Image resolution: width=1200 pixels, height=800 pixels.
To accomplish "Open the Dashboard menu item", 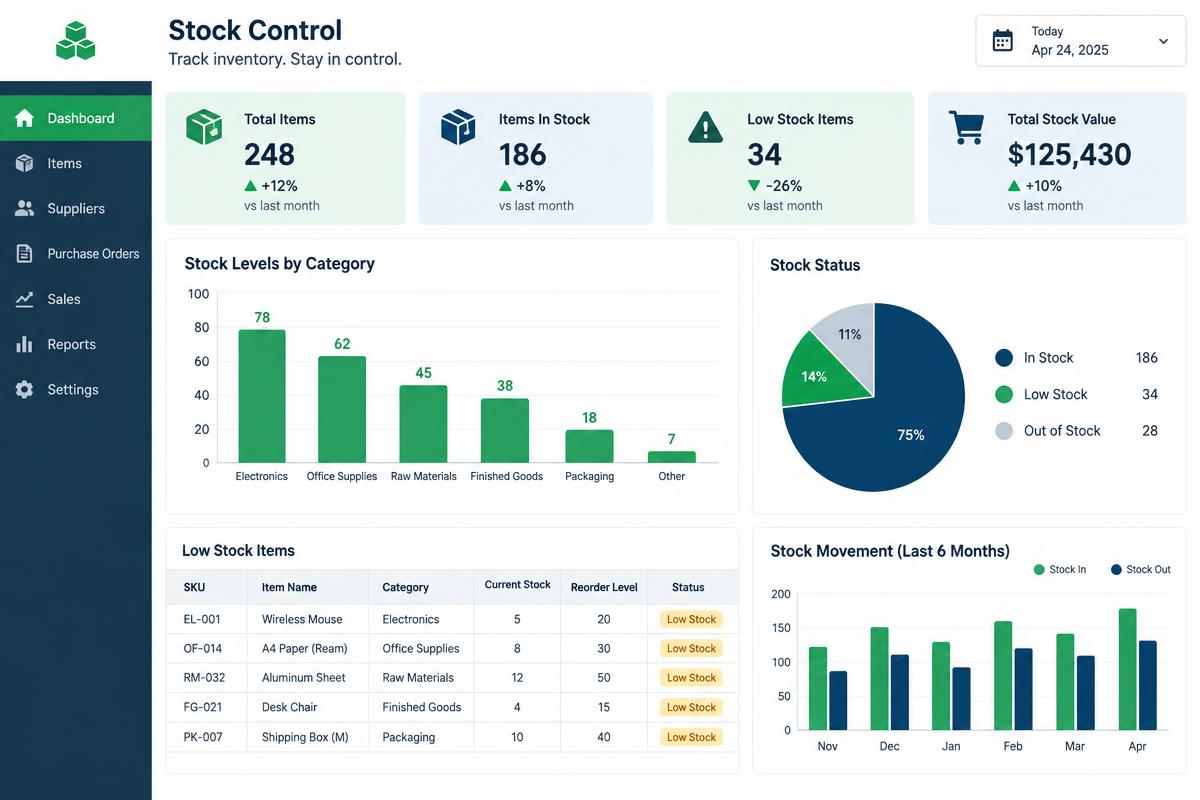I will tap(76, 118).
